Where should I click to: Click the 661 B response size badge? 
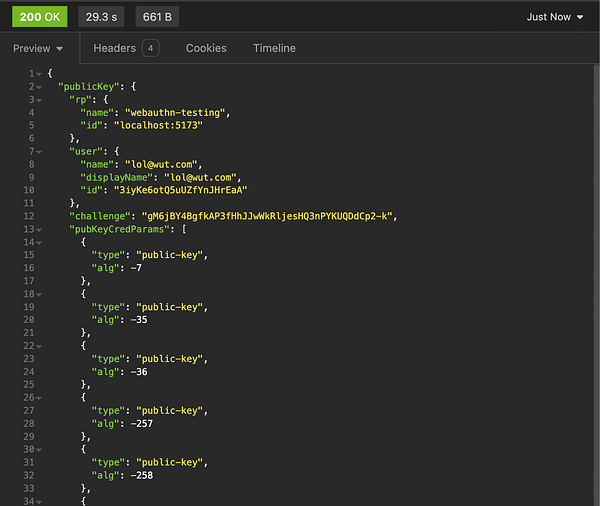click(157, 17)
